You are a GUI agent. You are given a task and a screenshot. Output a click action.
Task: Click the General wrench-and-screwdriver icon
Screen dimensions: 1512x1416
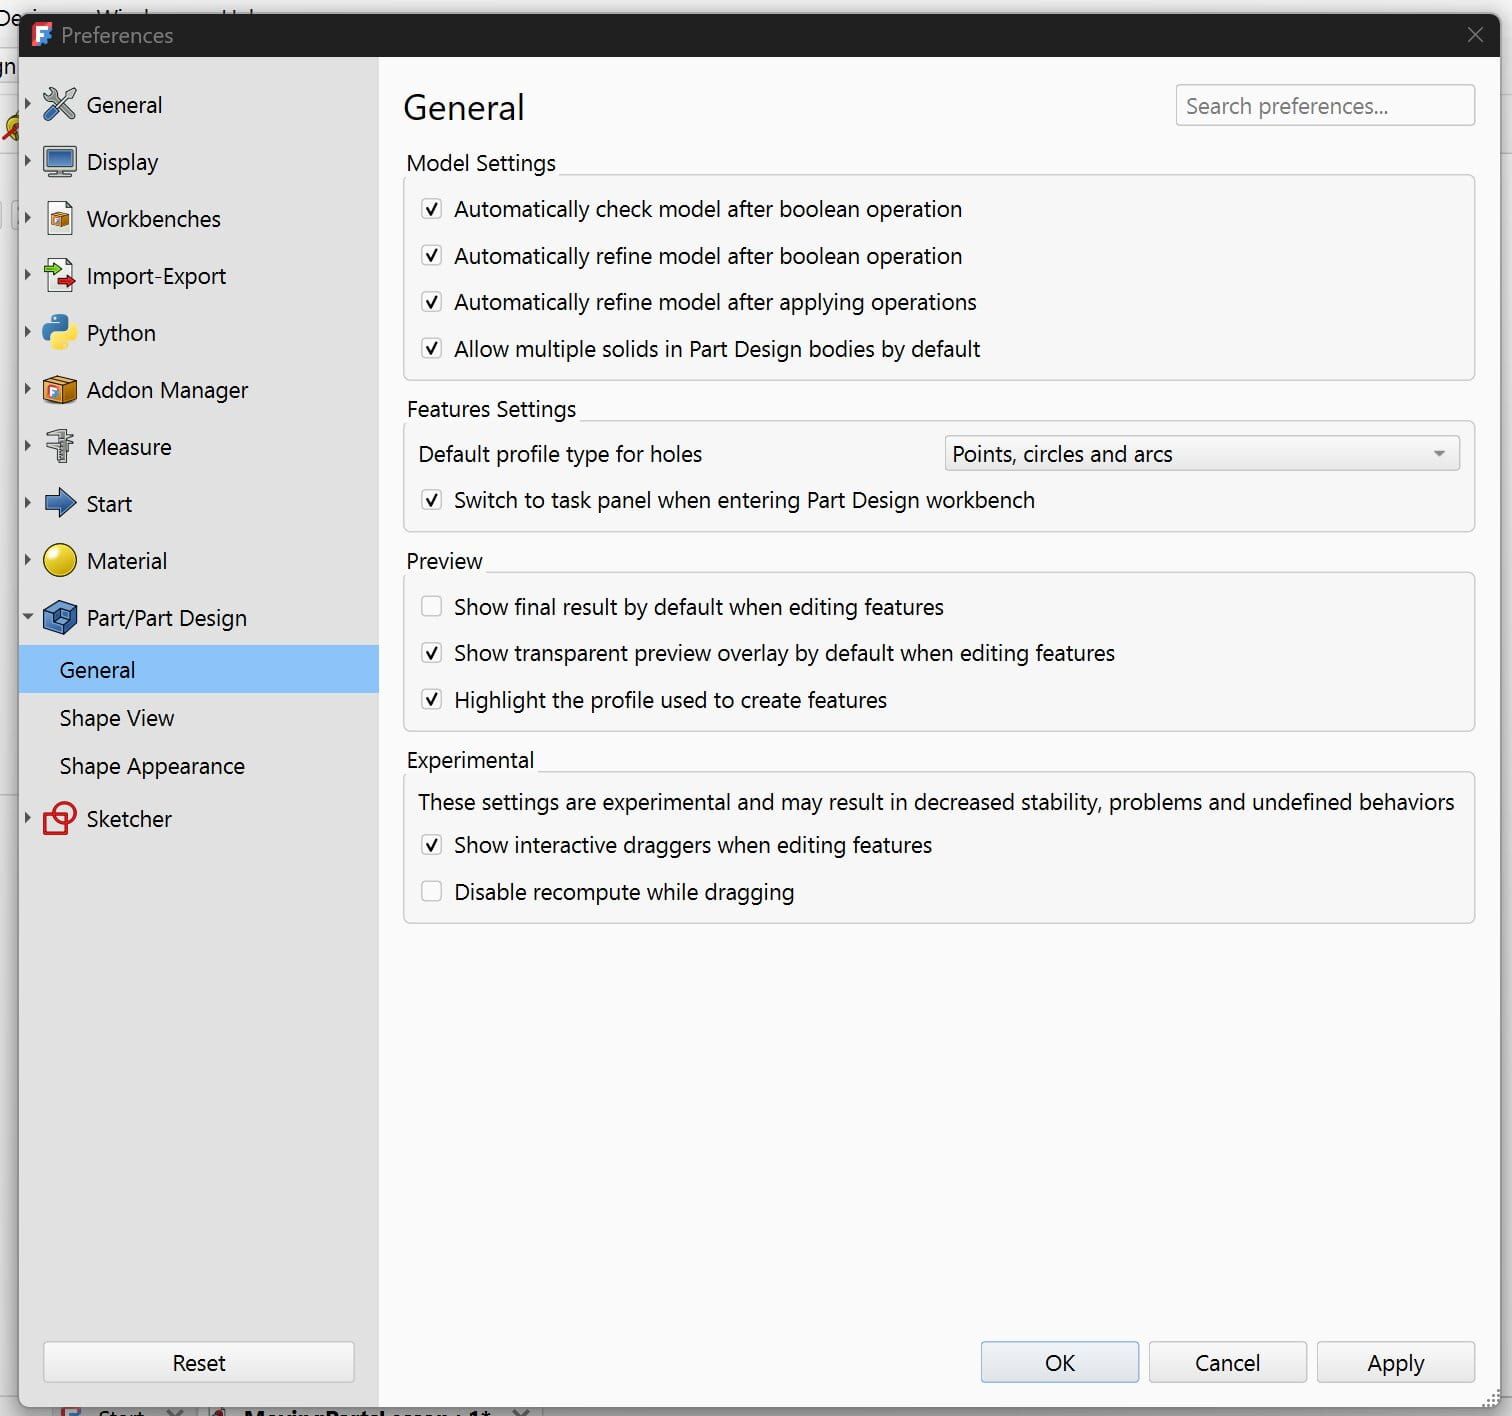click(60, 104)
